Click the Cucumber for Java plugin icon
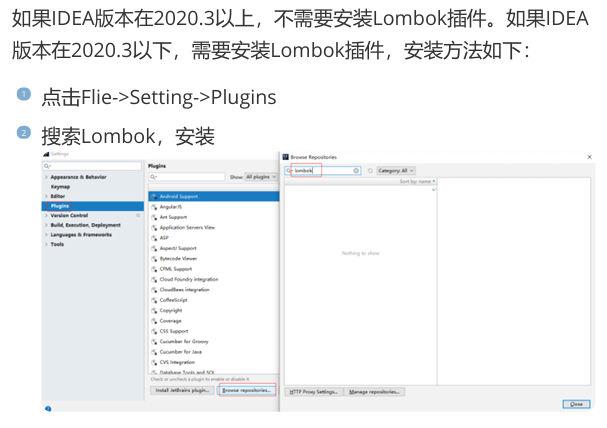The image size is (607, 428). (154, 352)
